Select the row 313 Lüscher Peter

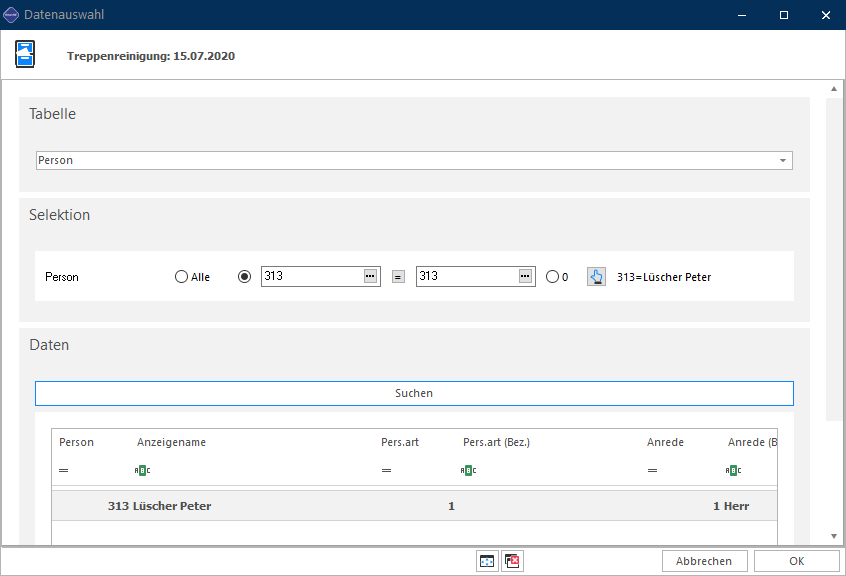pyautogui.click(x=414, y=506)
